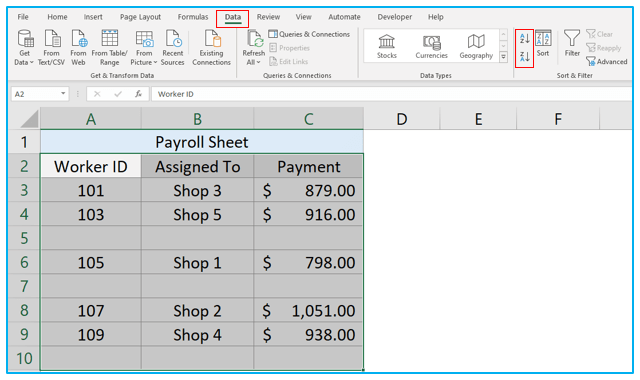Select column B header
Image resolution: width=640 pixels, height=380 pixels.
(198, 119)
